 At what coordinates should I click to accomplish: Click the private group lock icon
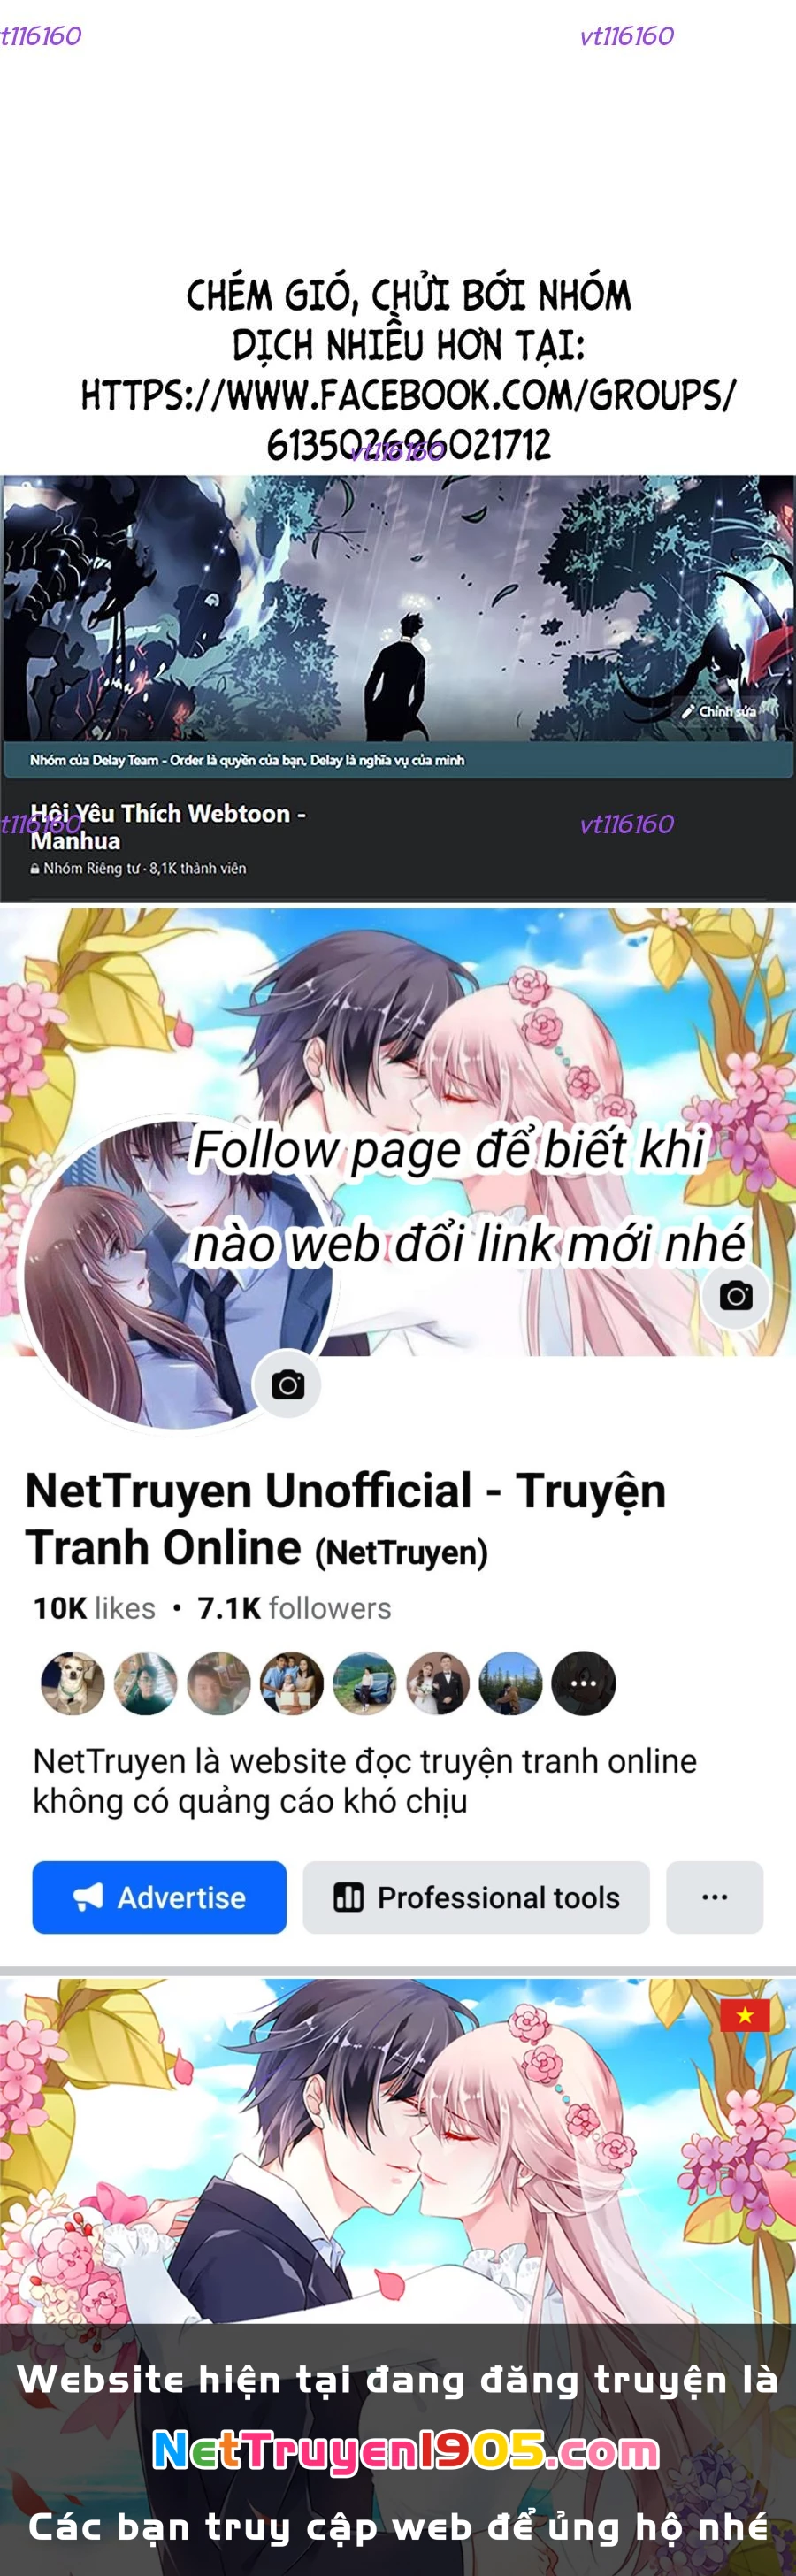(x=35, y=869)
